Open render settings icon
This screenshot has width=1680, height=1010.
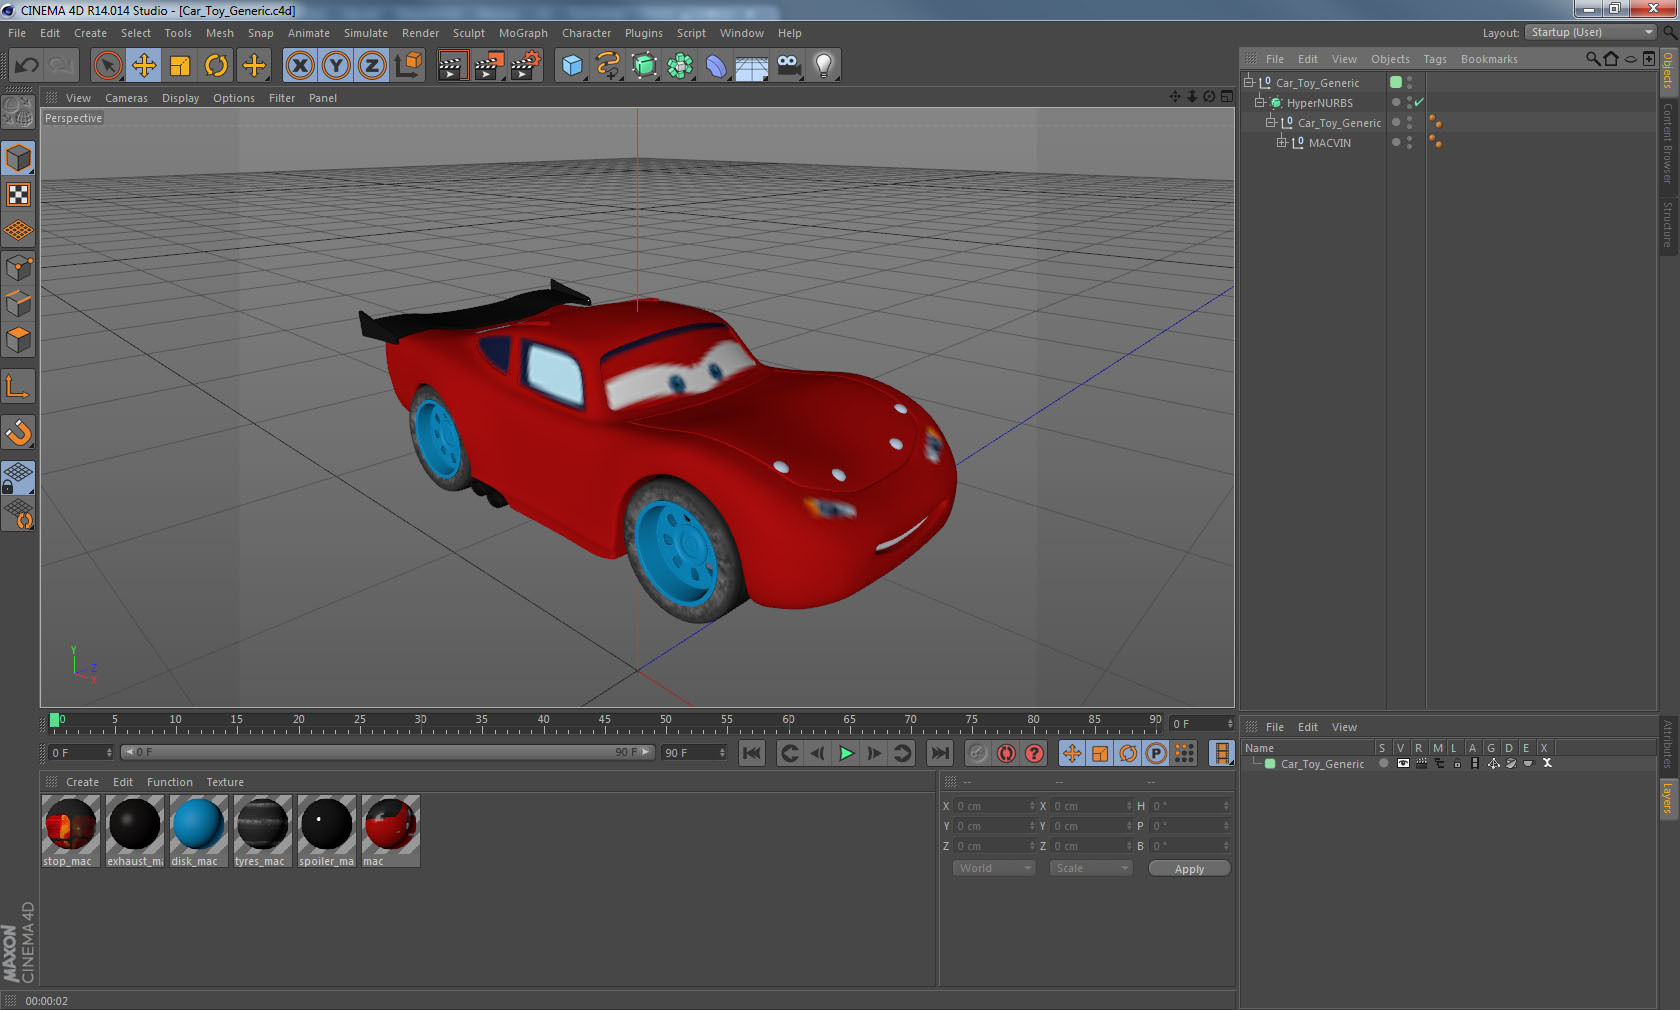[525, 66]
